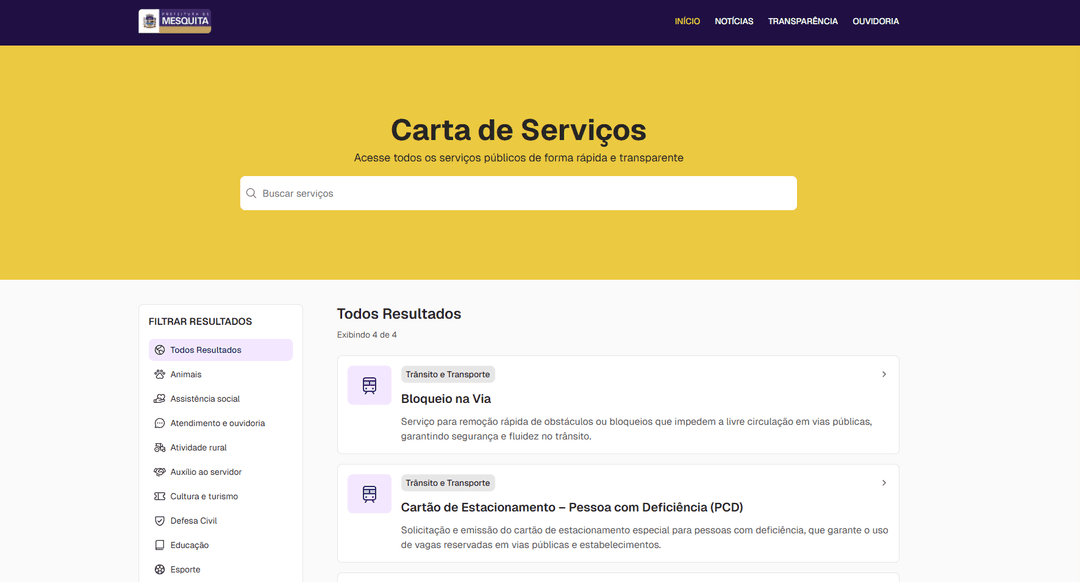Select the paw icon for Animais filter

point(160,374)
